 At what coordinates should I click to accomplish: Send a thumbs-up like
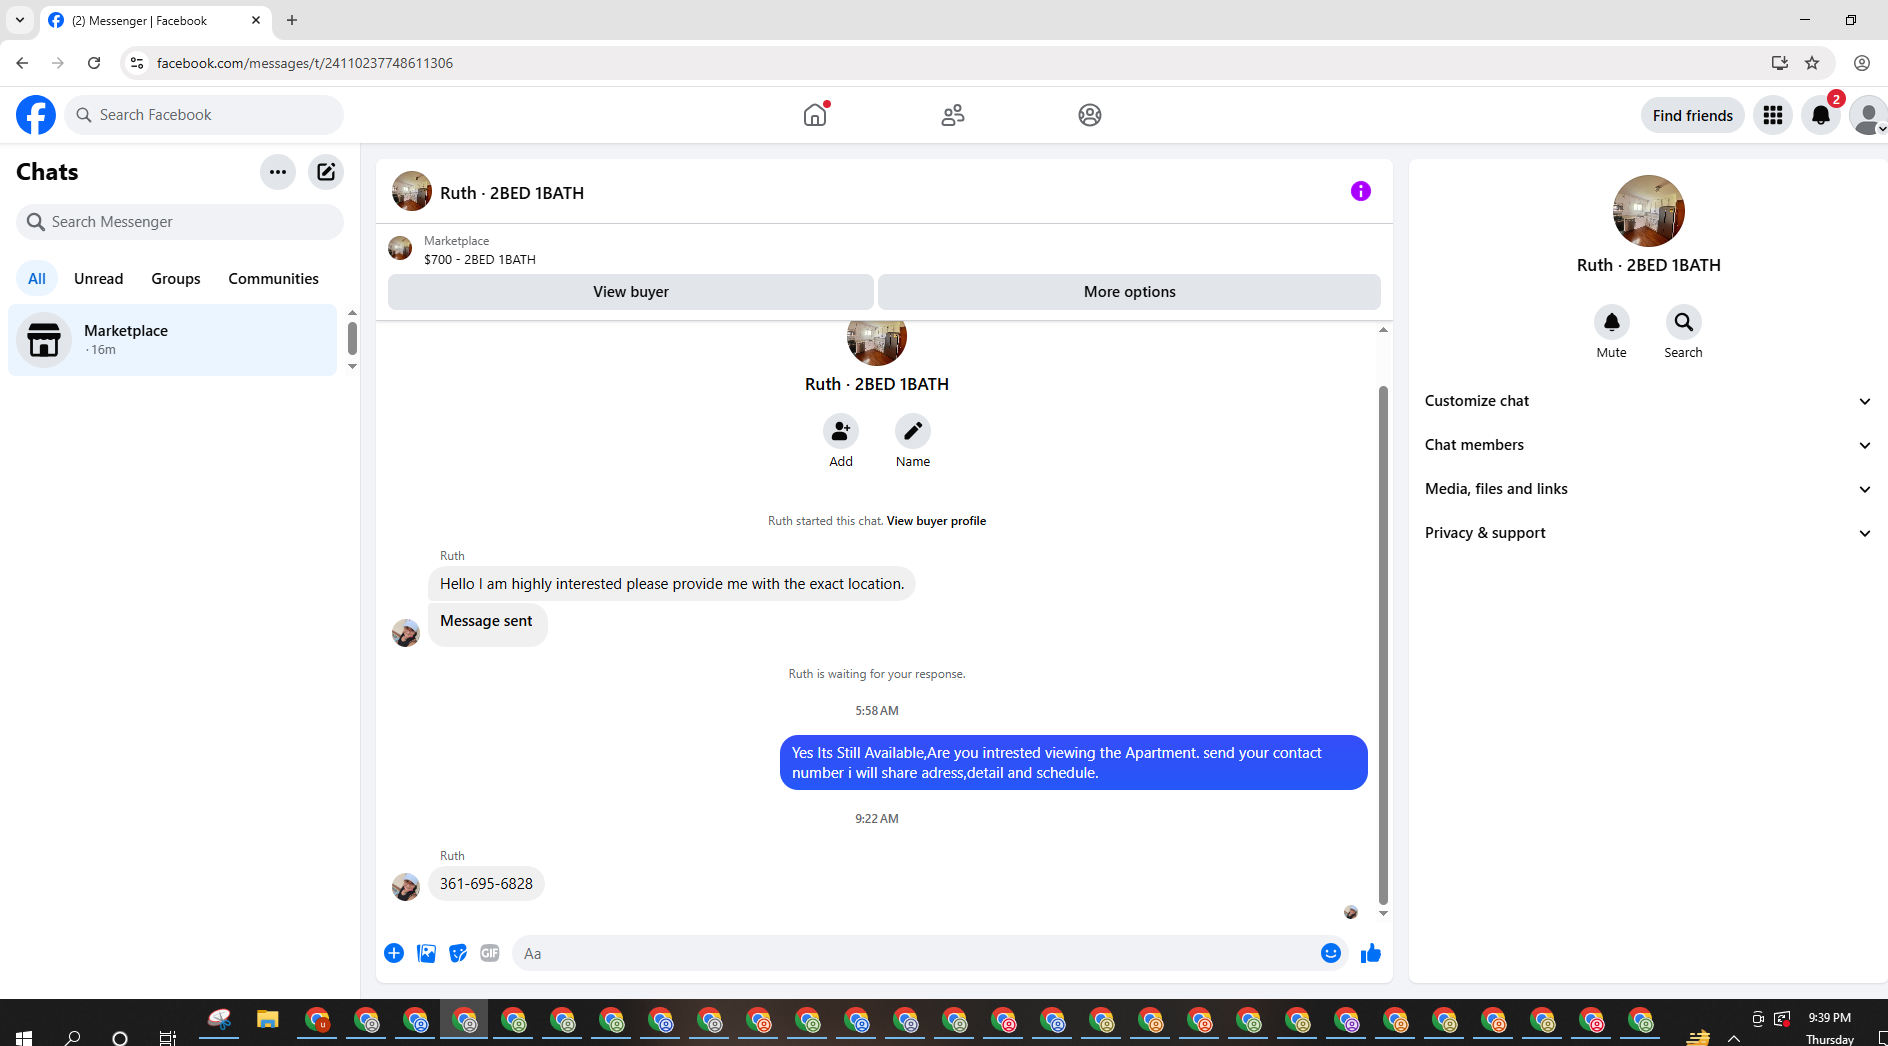pyautogui.click(x=1371, y=953)
